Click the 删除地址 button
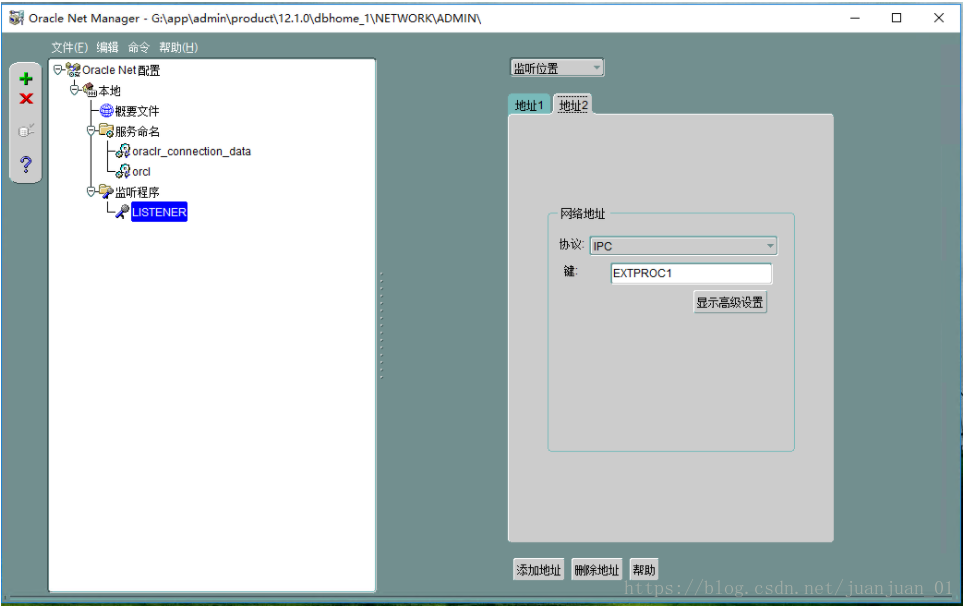Screen dimensions: 965x608 pos(596,570)
